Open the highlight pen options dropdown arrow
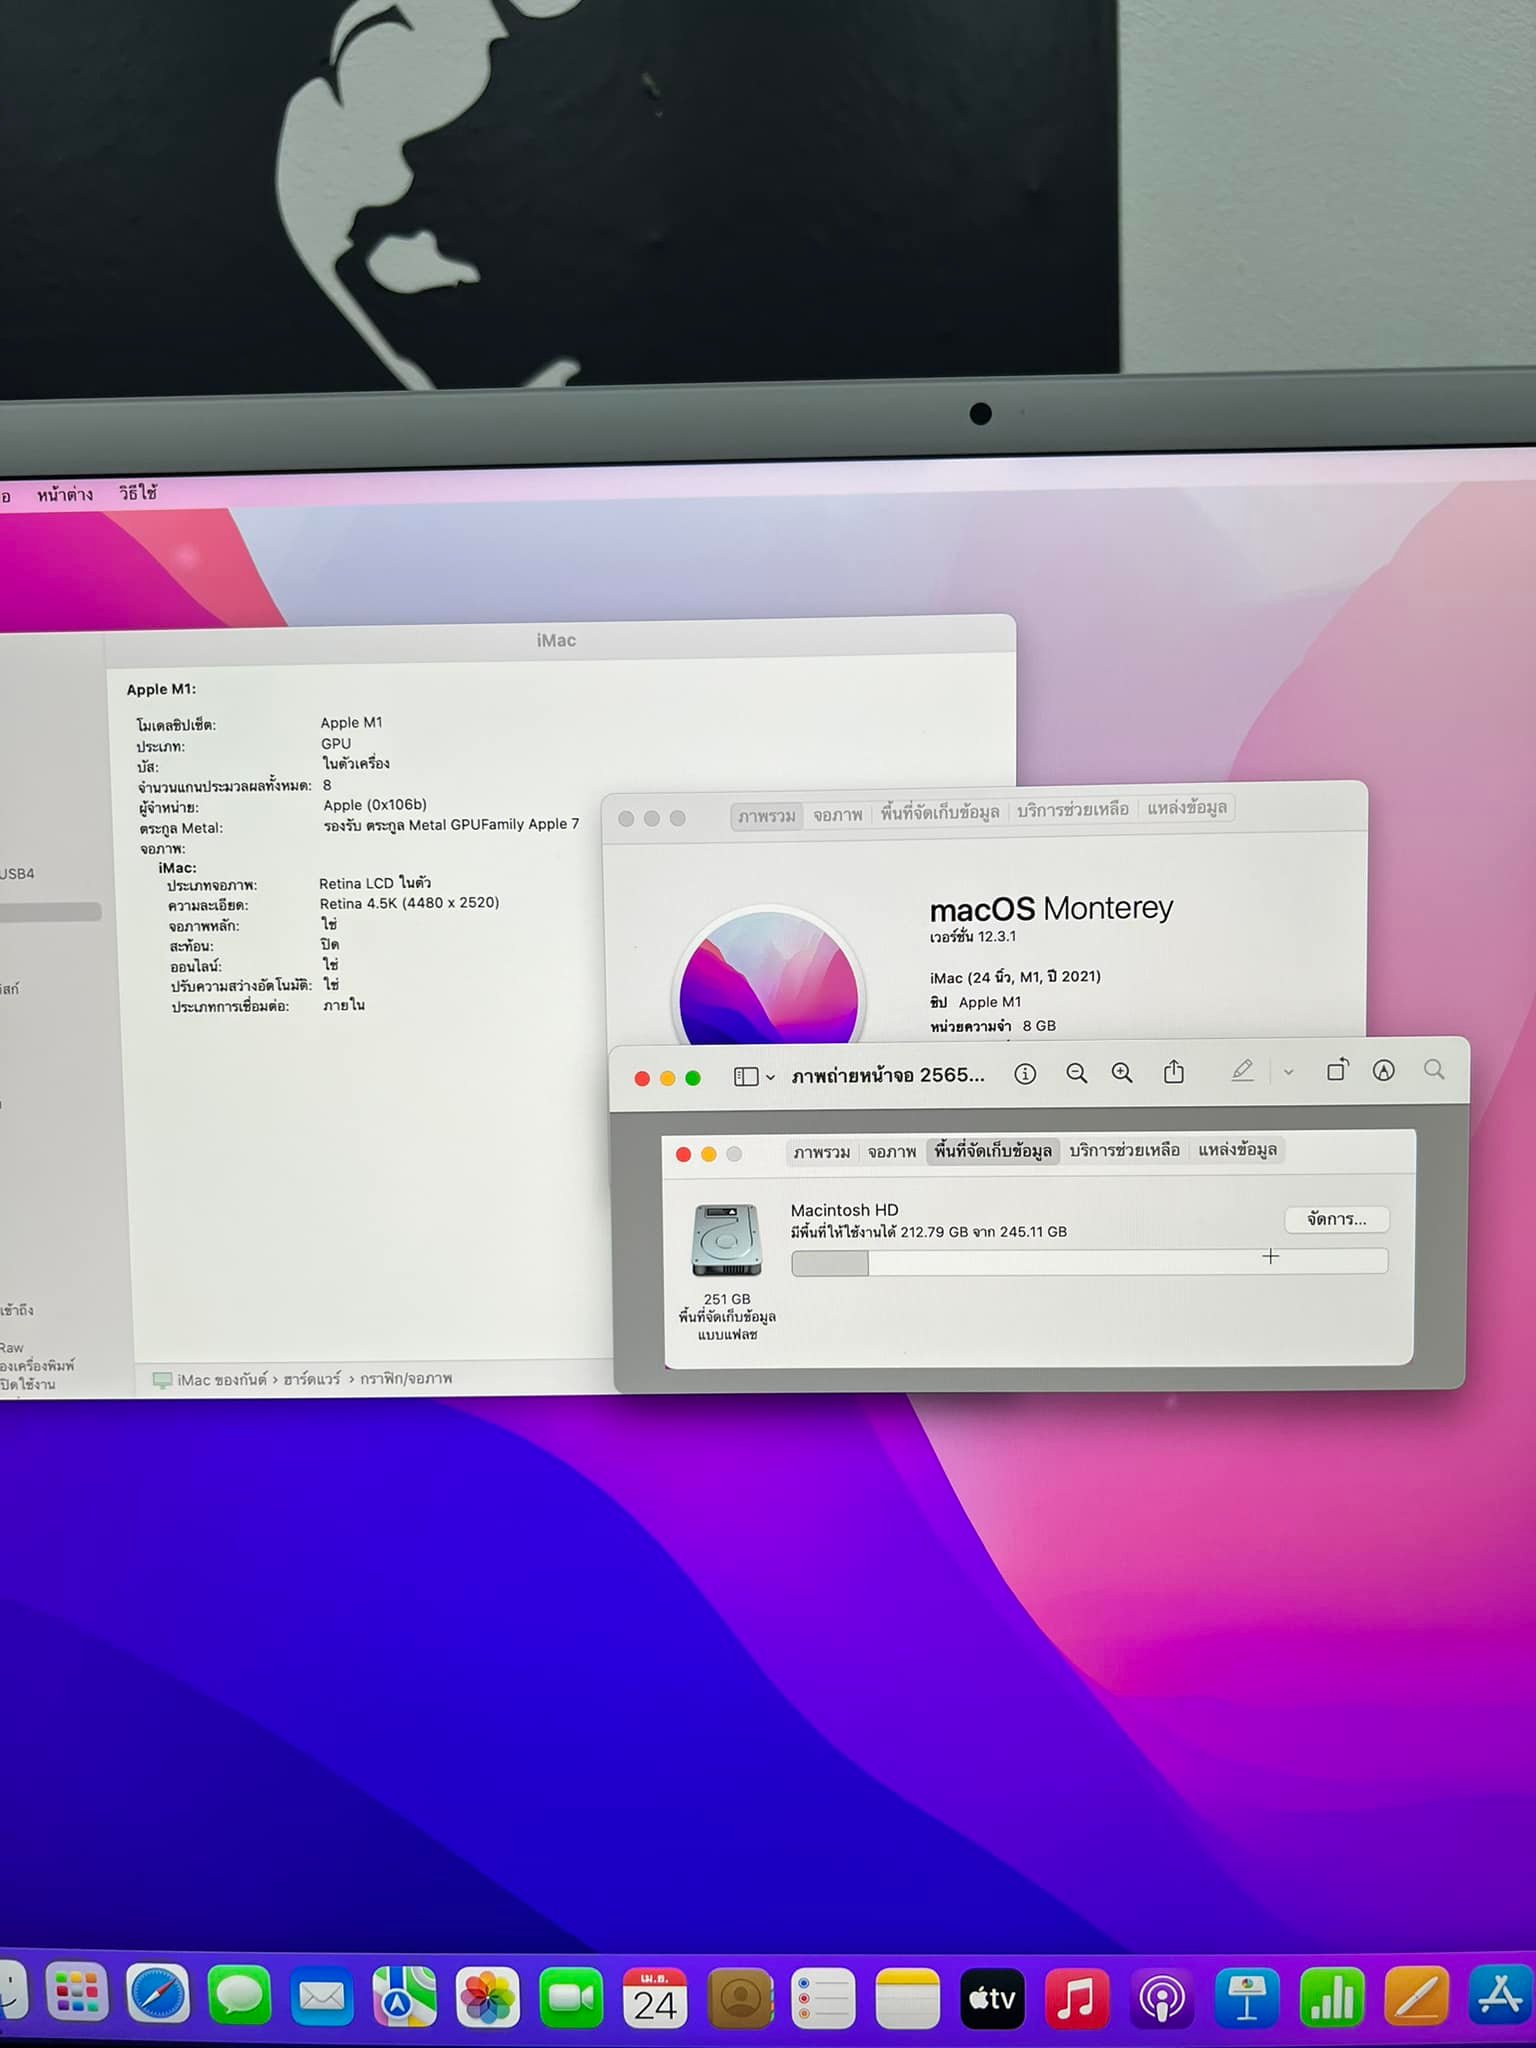1536x2048 pixels. [x=1288, y=1072]
